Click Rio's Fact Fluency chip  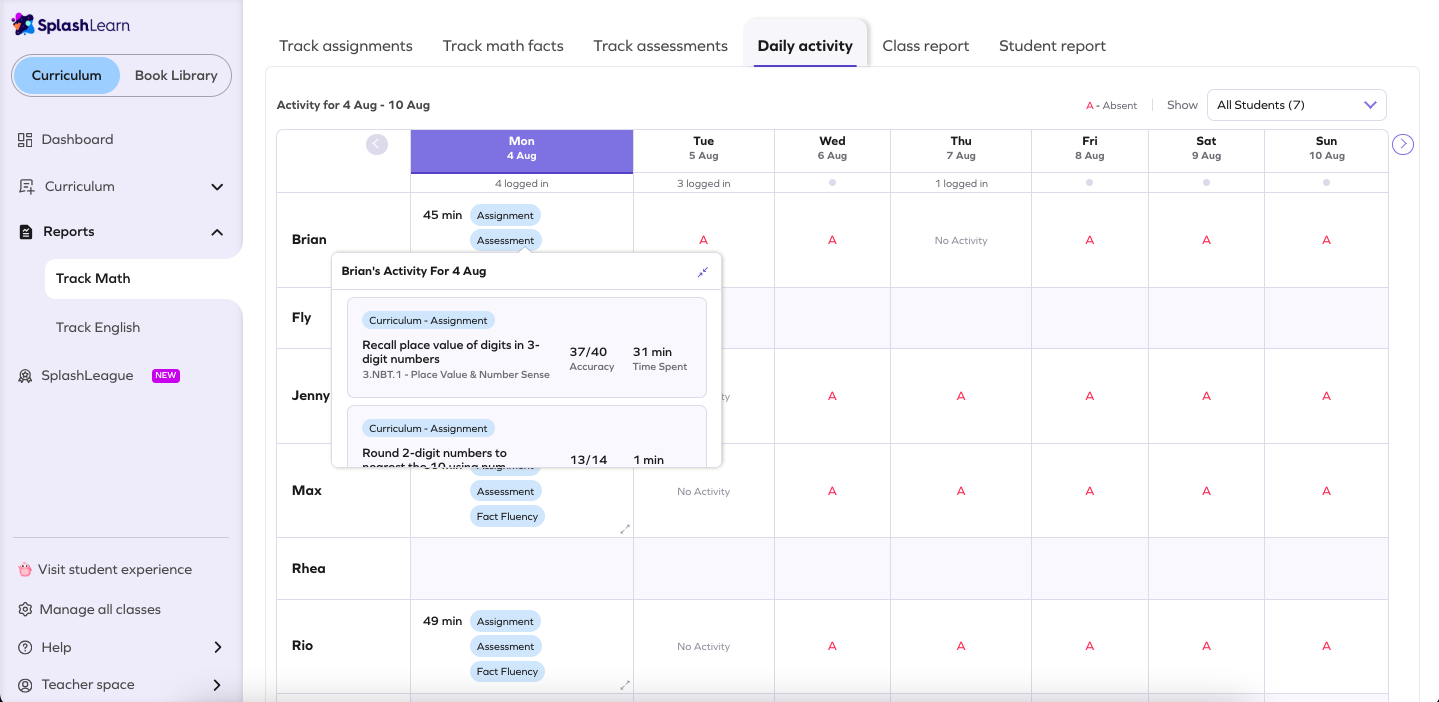tap(507, 671)
